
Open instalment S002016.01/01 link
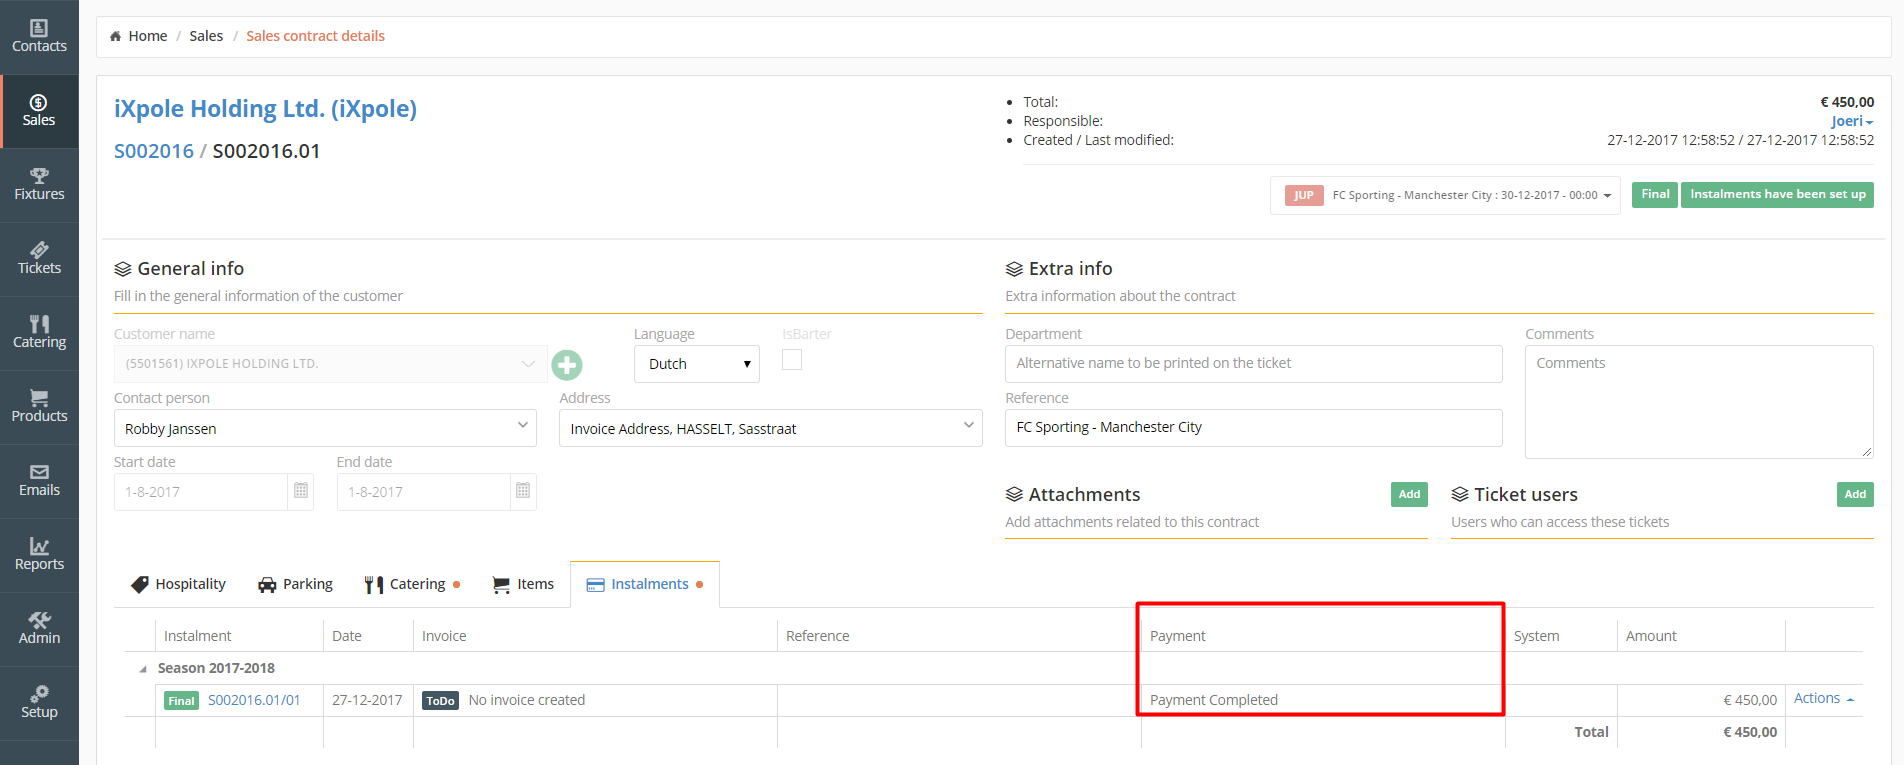(254, 700)
